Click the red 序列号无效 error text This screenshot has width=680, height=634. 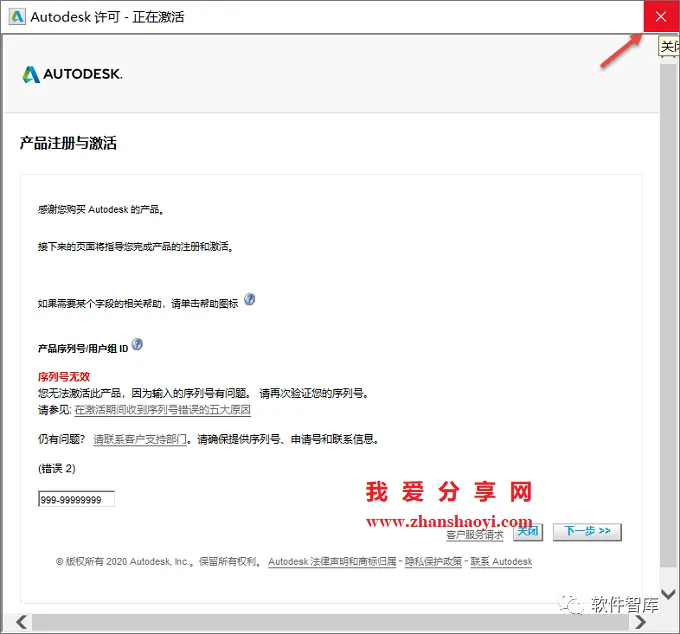point(64,376)
